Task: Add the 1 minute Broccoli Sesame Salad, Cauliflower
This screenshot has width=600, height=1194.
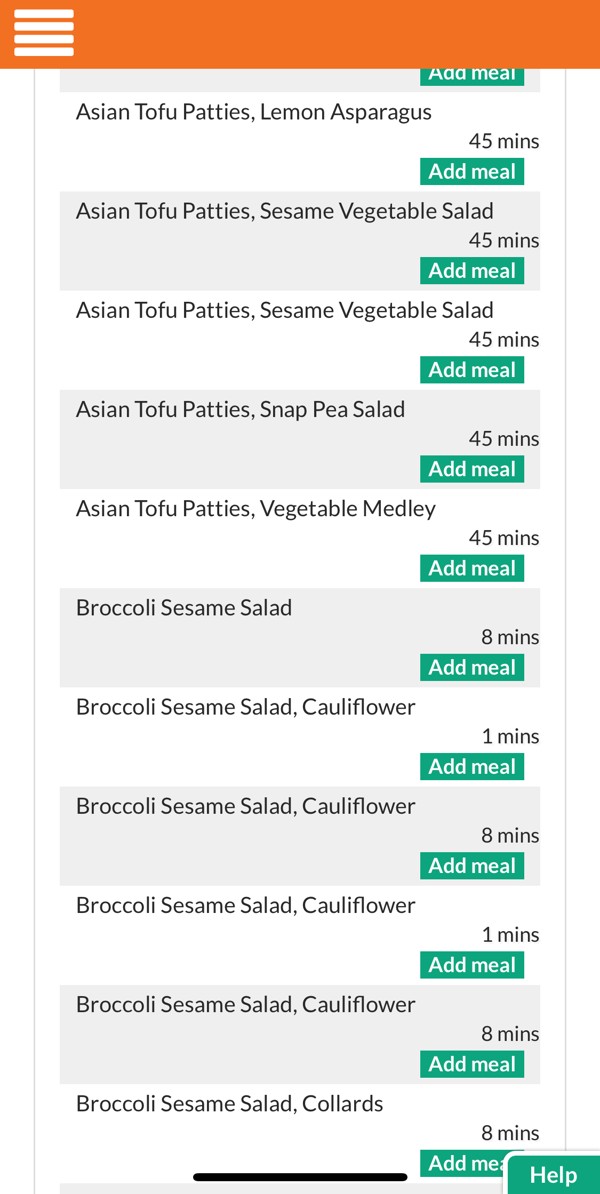Action: (x=471, y=766)
